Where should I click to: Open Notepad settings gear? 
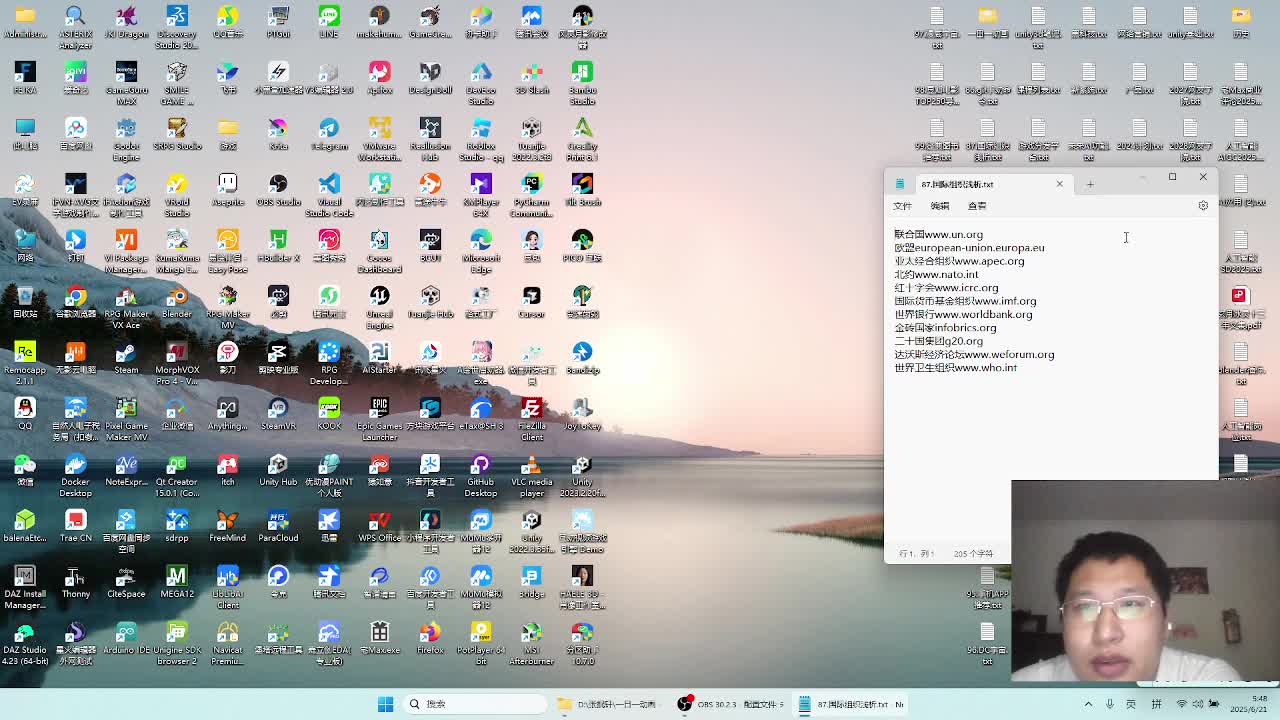tap(1203, 206)
